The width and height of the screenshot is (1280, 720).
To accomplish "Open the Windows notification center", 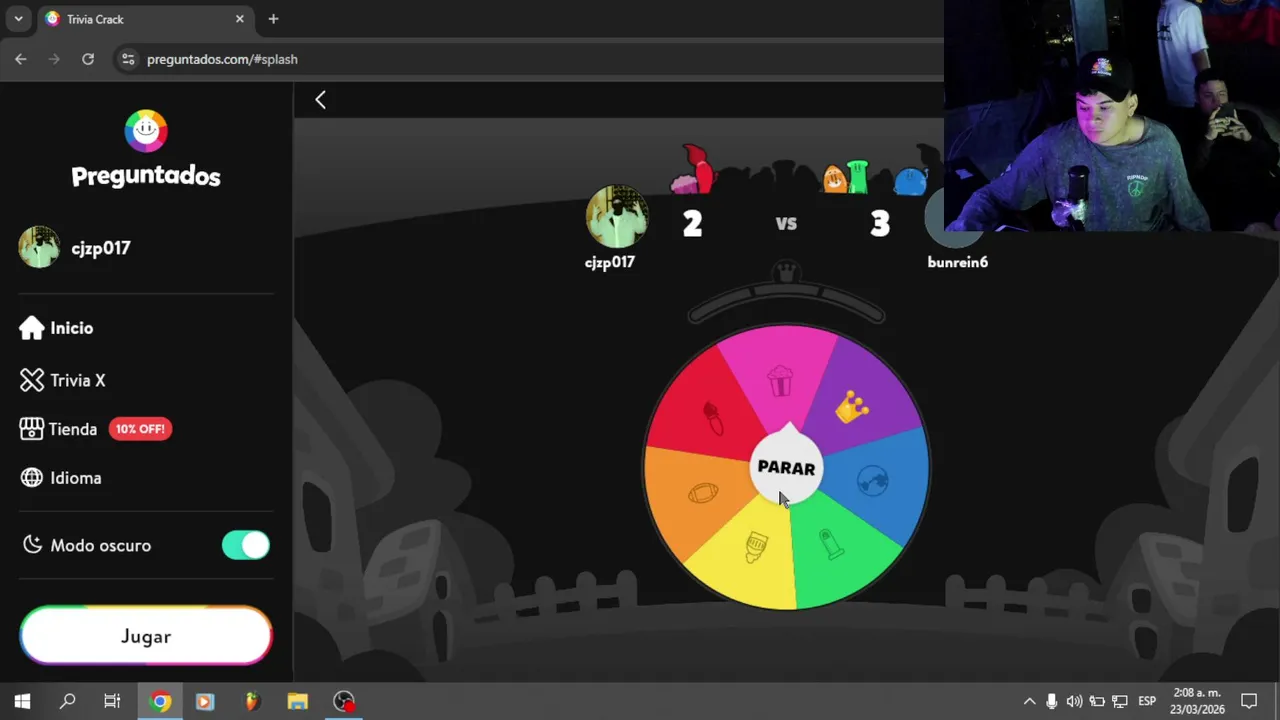I will coord(1249,701).
